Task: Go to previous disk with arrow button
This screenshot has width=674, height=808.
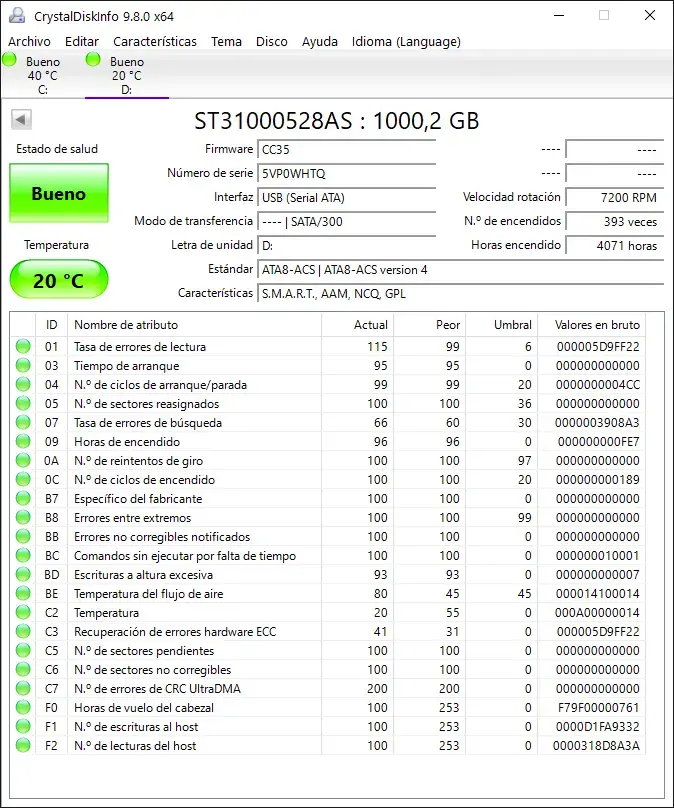Action: [x=22, y=120]
